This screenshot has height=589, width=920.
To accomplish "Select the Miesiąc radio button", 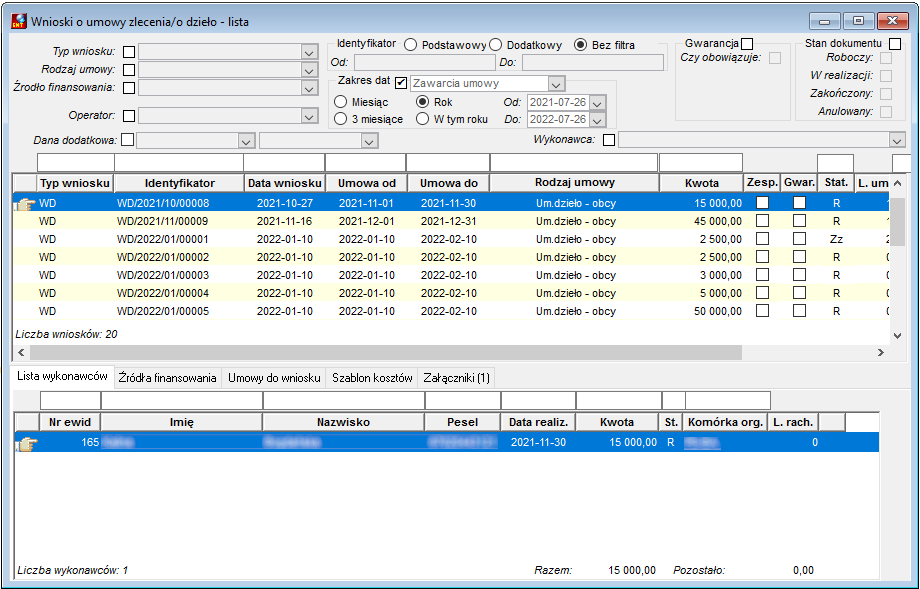I will click(x=340, y=102).
